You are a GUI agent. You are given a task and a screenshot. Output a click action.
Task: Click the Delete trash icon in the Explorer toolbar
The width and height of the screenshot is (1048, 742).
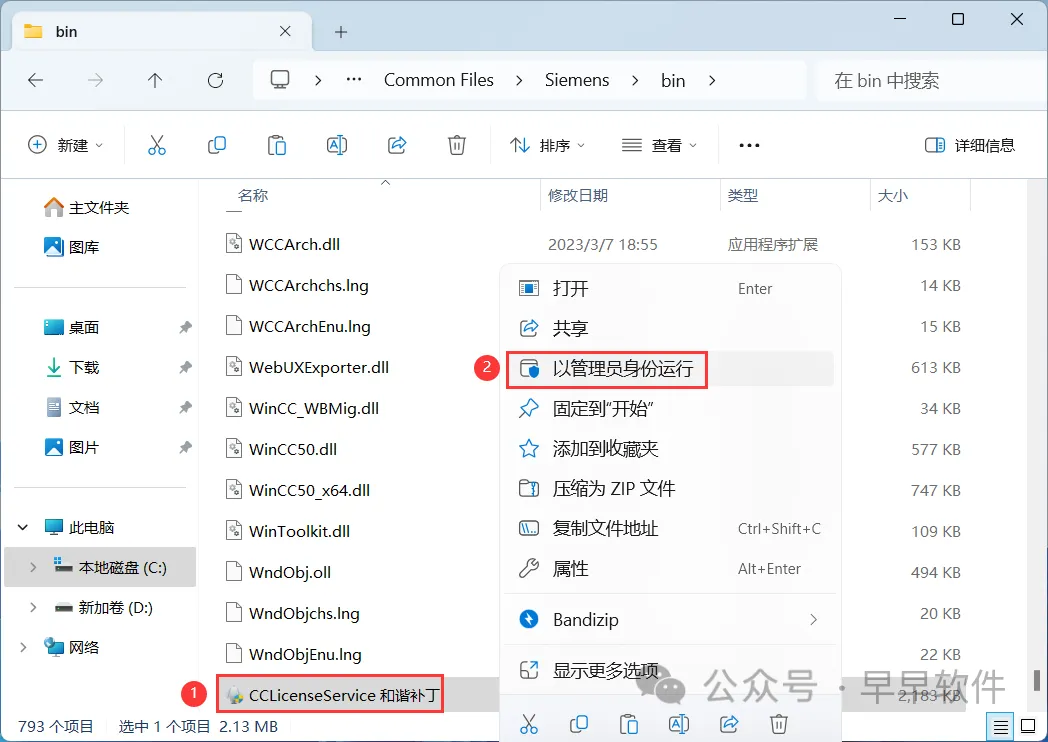tap(457, 145)
